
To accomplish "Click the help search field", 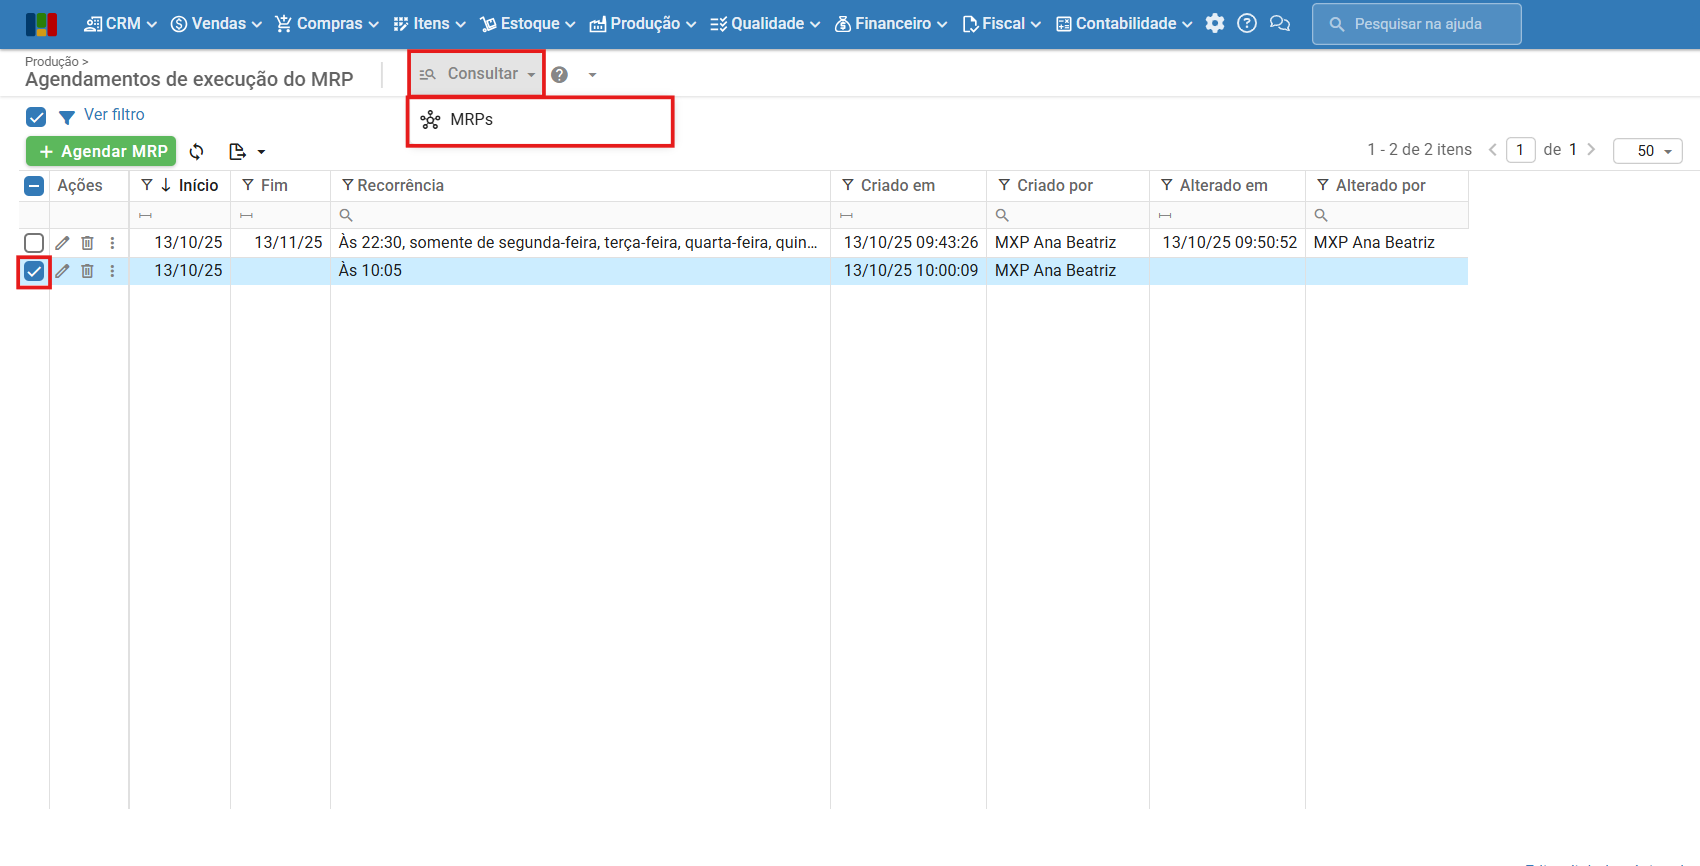I will pos(1417,24).
